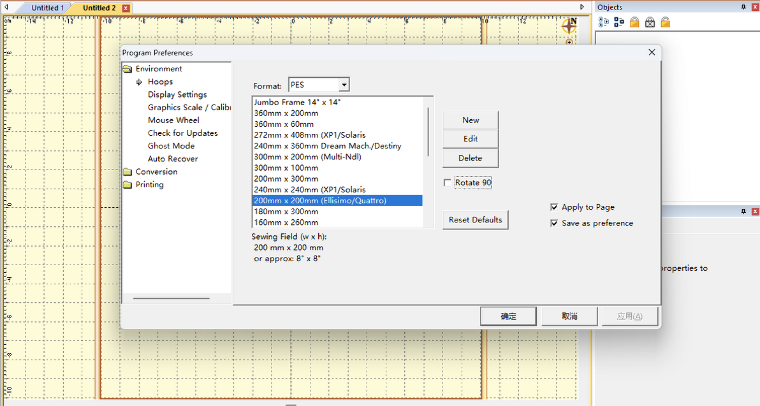The height and width of the screenshot is (406, 760).
Task: Click the collapse-all tree icon in Objects panel
Action: tap(619, 22)
